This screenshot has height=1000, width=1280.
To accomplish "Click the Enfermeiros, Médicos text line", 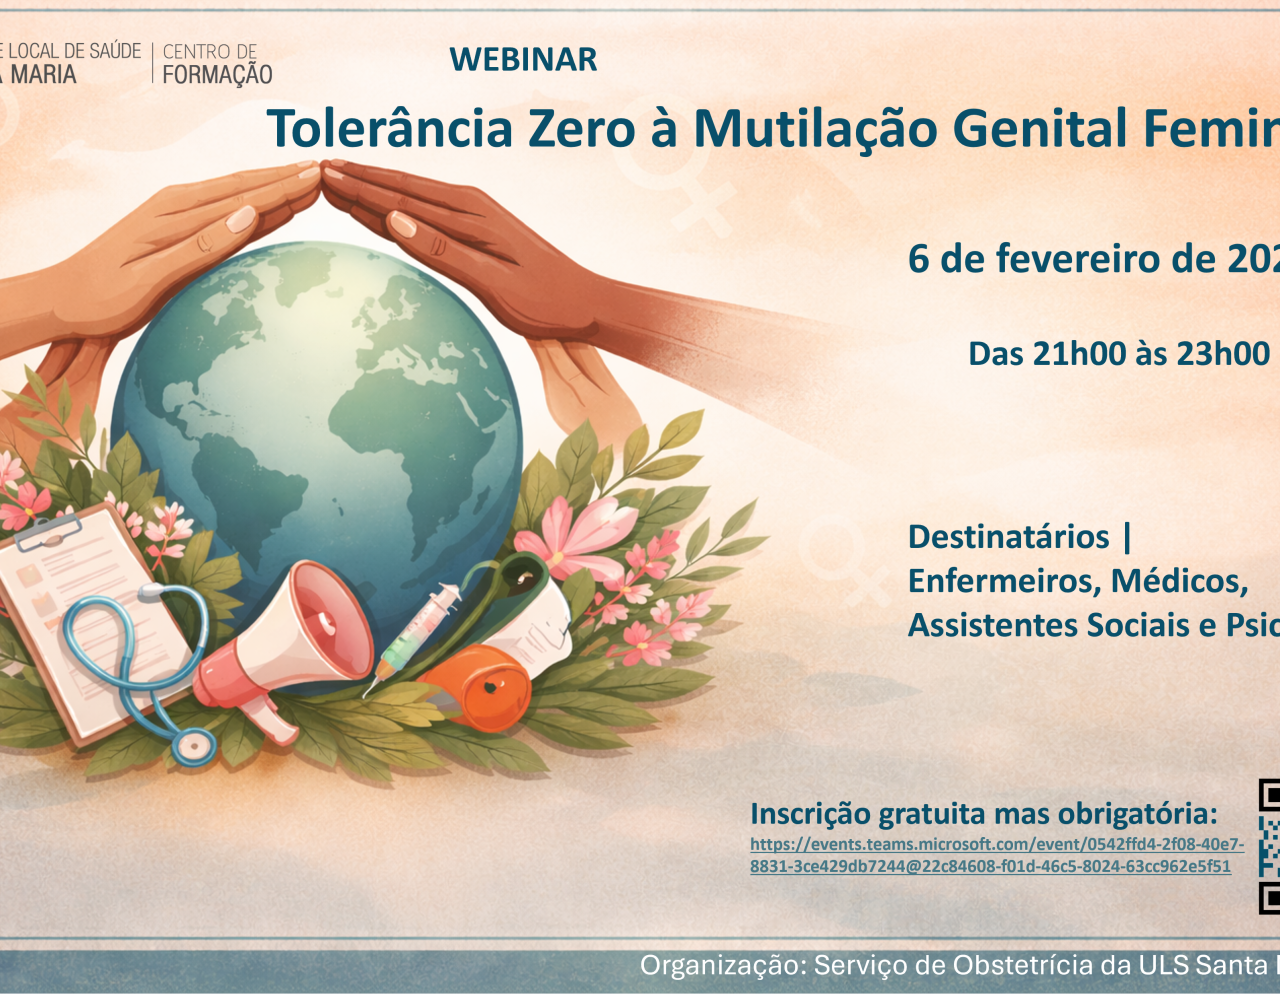I will 1077,581.
